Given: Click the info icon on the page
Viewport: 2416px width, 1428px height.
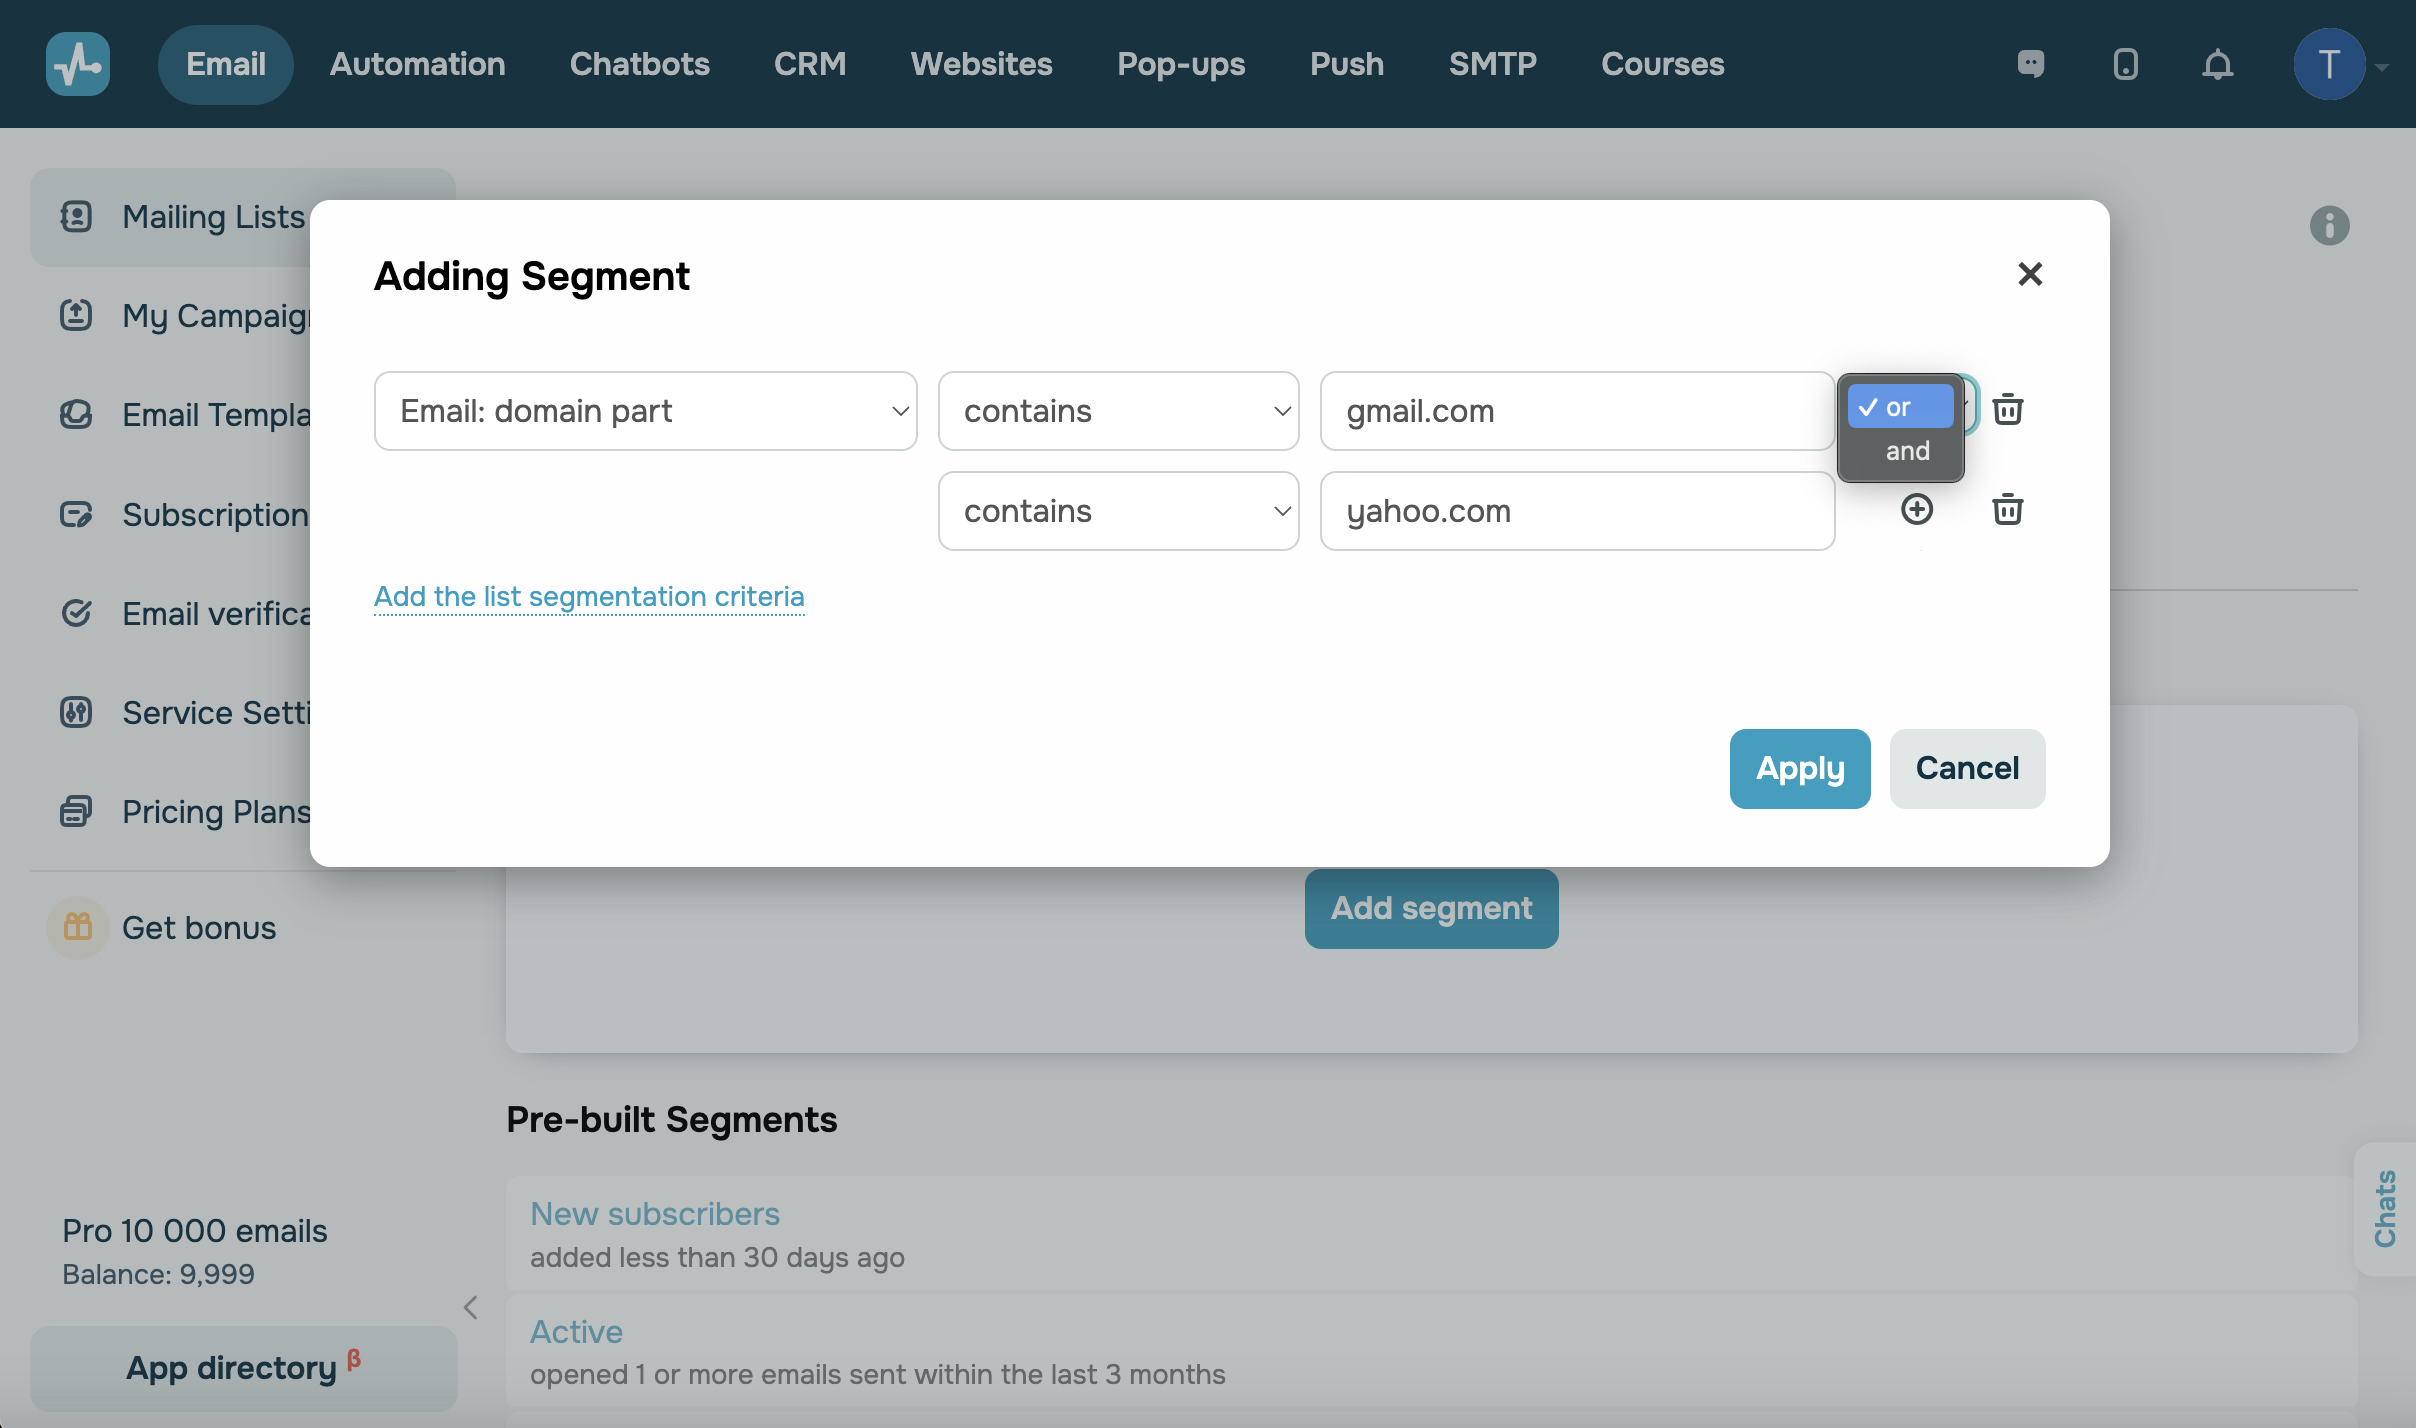Looking at the screenshot, I should coord(2329,226).
